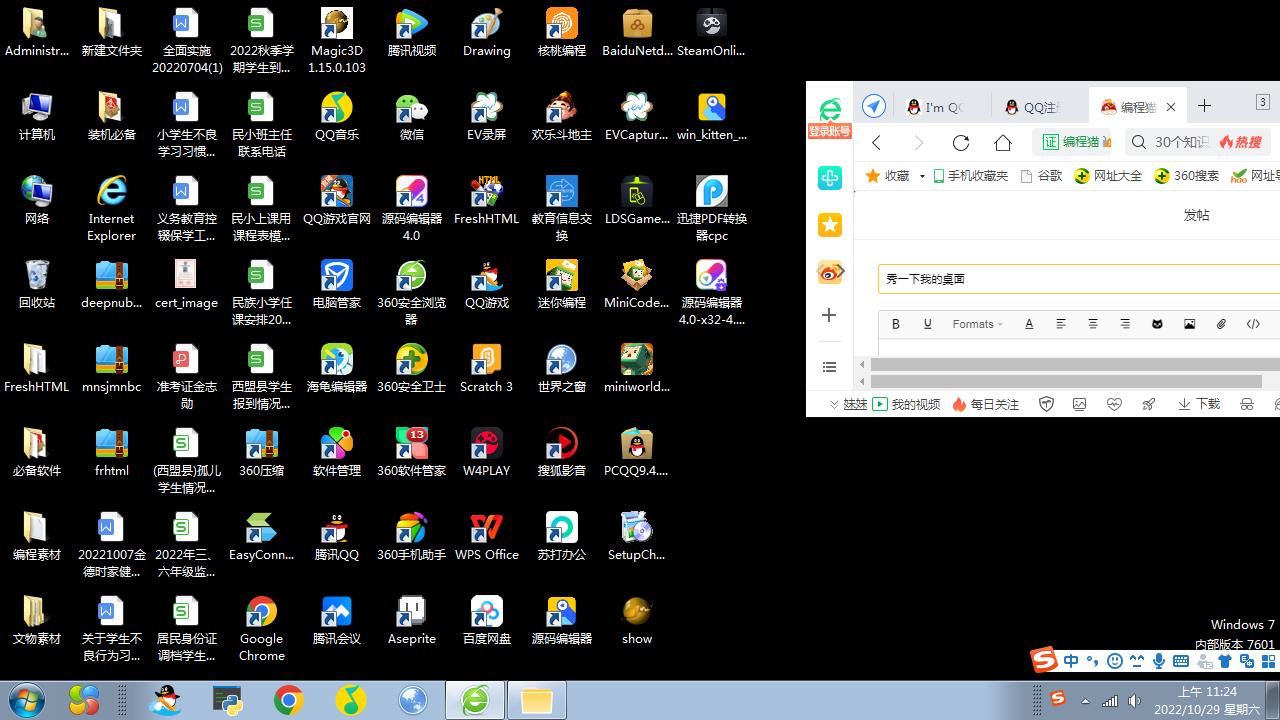Open the 谷歌 bookmark
Viewport: 1280px width, 720px height.
click(x=1041, y=176)
